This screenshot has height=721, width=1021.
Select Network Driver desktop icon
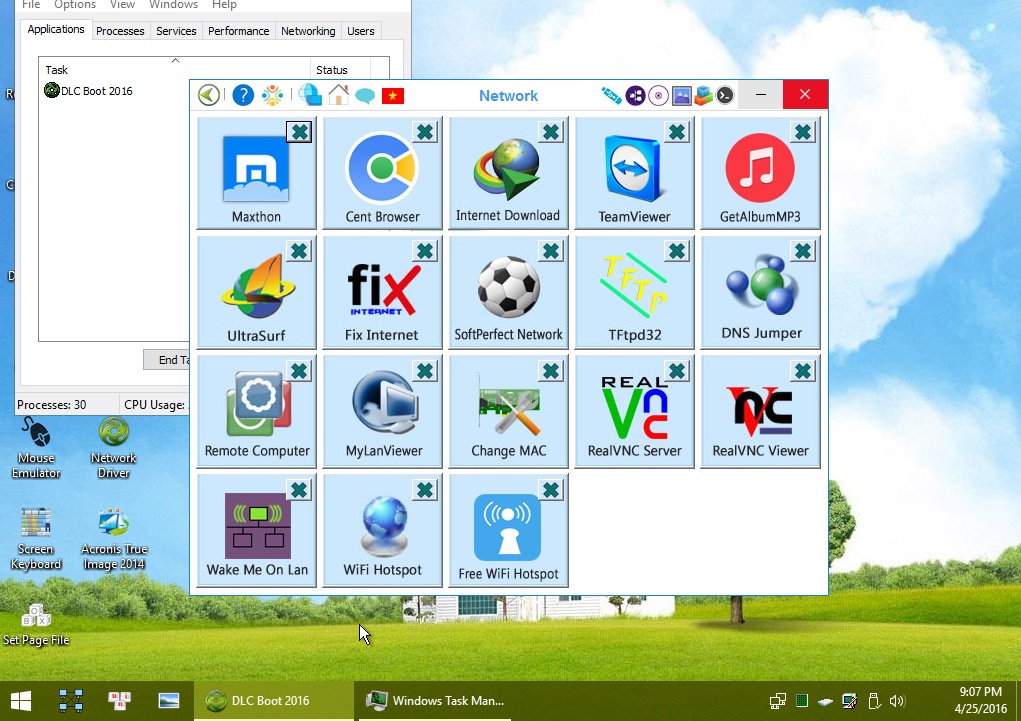coord(113,448)
